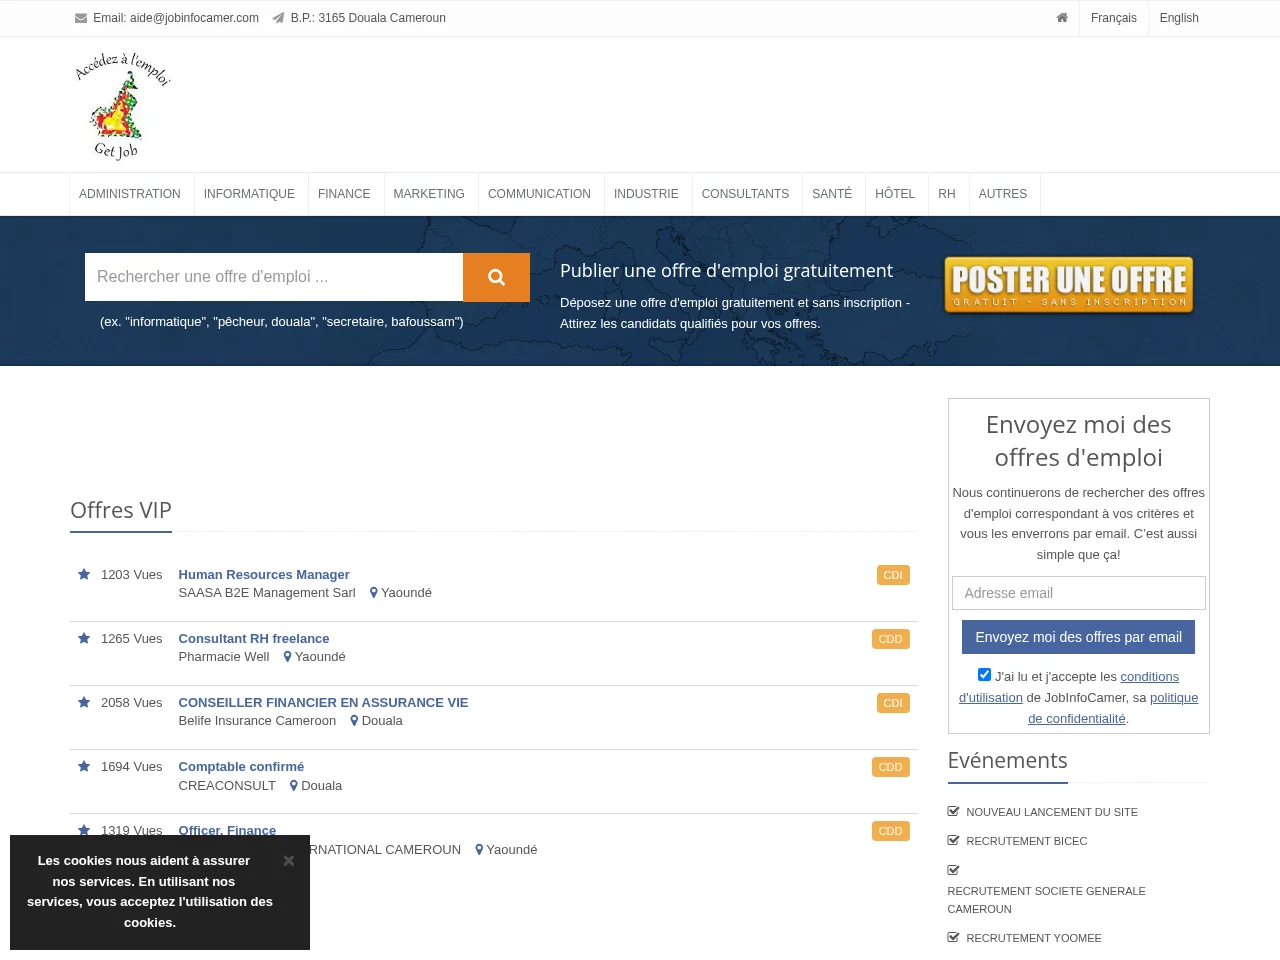Image resolution: width=1280 pixels, height=960 pixels.
Task: Click the orange search magnifier button
Action: (496, 277)
